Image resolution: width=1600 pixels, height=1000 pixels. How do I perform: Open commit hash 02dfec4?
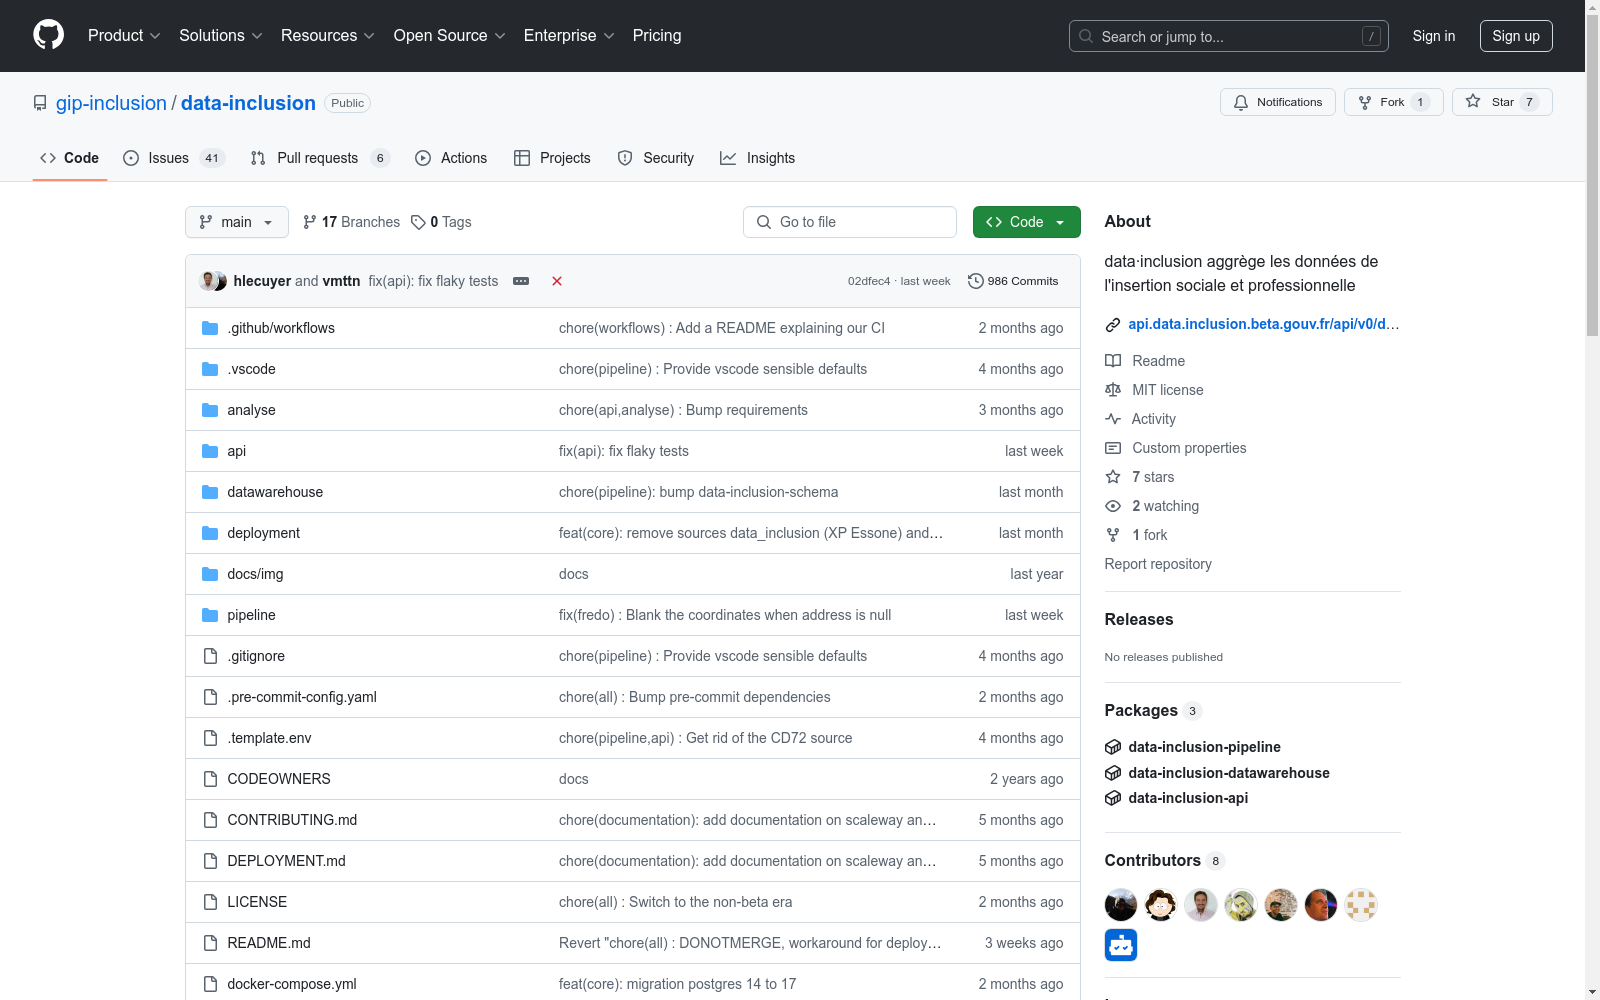(869, 281)
